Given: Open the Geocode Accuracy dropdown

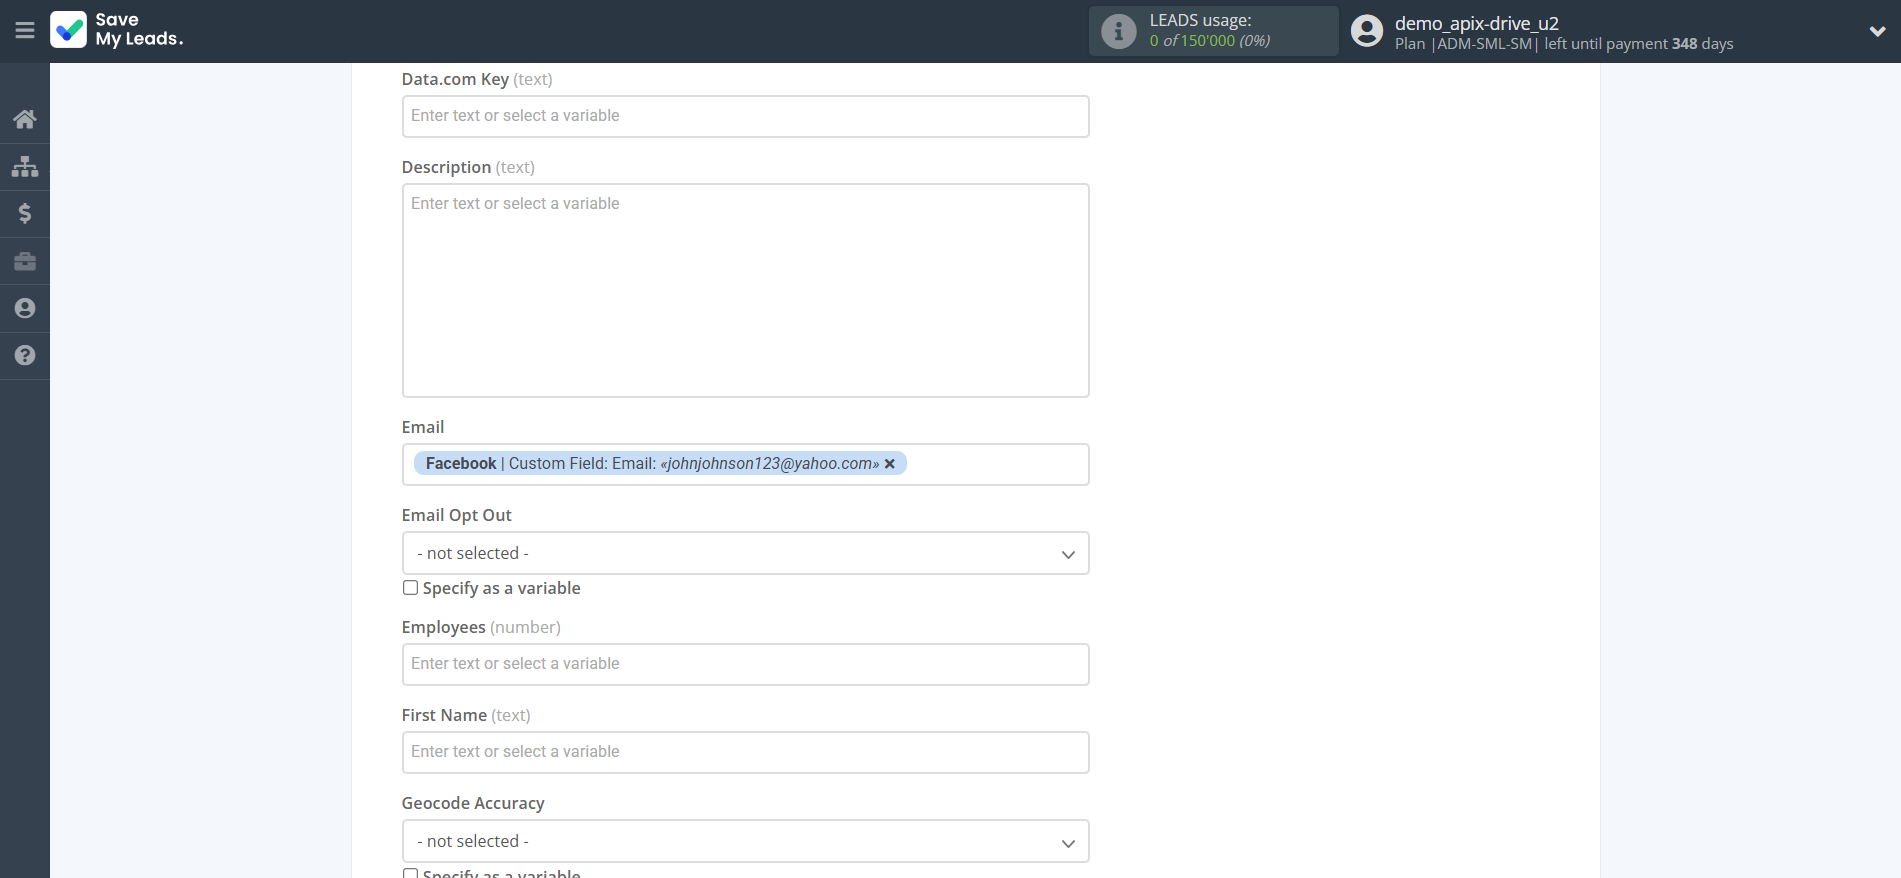Looking at the screenshot, I should (x=745, y=841).
